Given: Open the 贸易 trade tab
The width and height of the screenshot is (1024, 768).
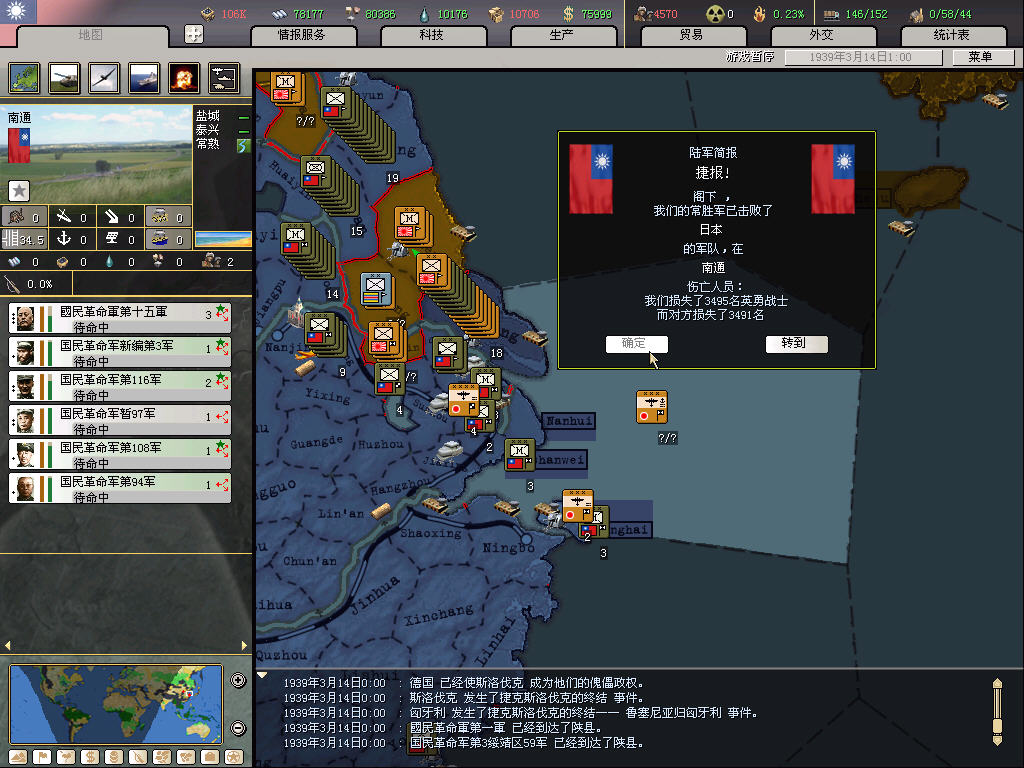Looking at the screenshot, I should click(692, 35).
